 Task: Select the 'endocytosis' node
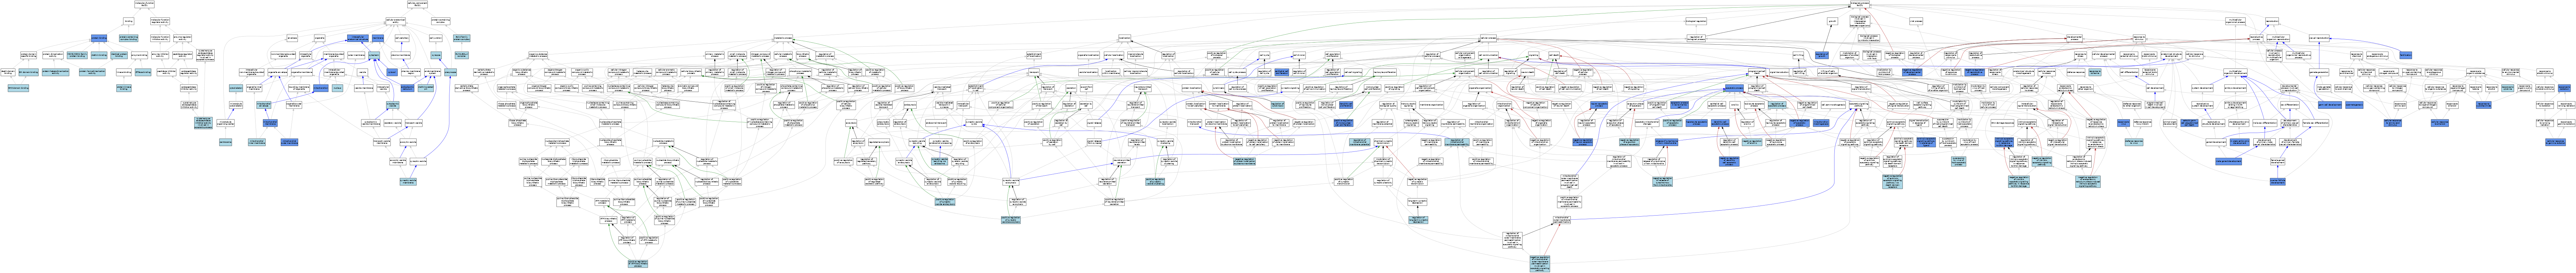pos(910,105)
